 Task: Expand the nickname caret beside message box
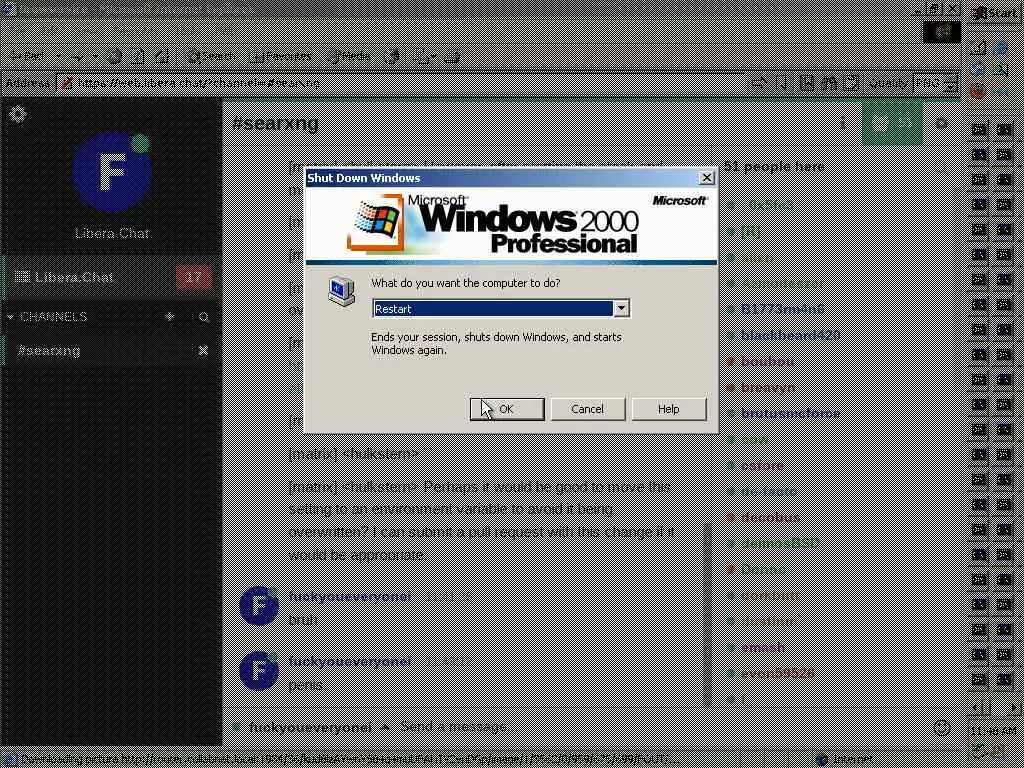[x=385, y=727]
